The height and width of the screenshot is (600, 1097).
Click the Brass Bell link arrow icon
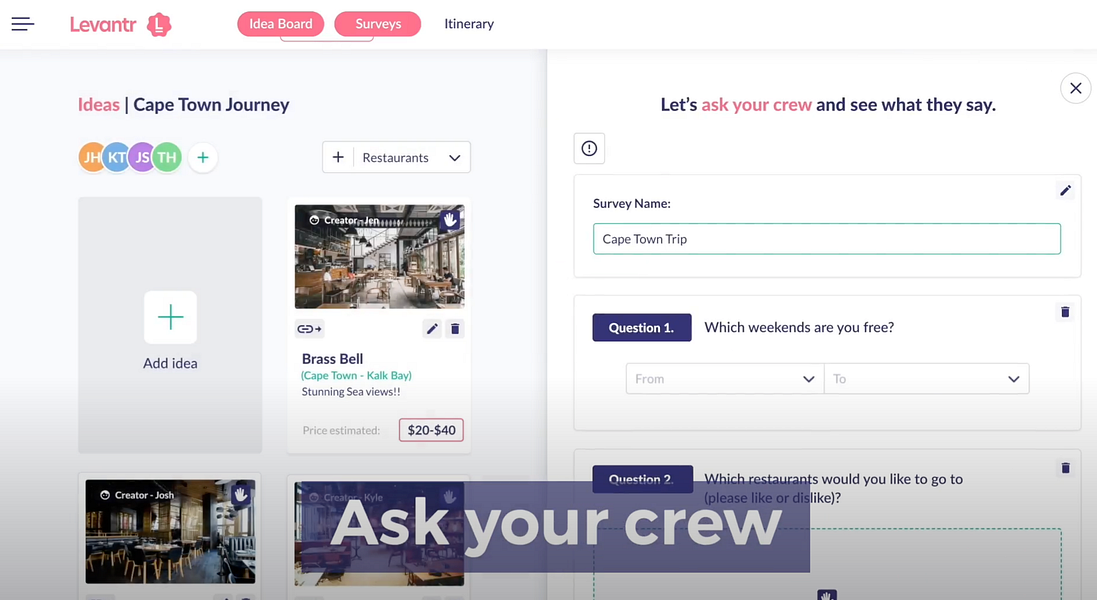309,329
